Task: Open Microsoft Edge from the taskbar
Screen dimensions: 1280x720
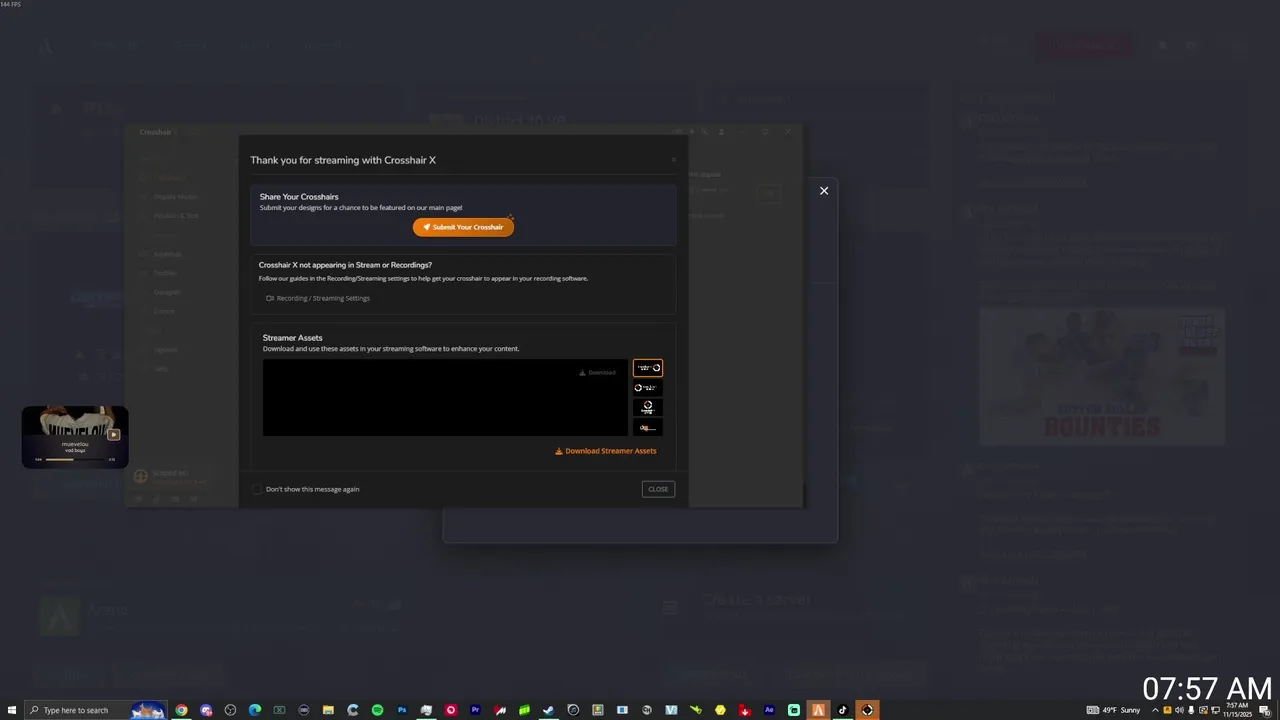Action: [255, 710]
